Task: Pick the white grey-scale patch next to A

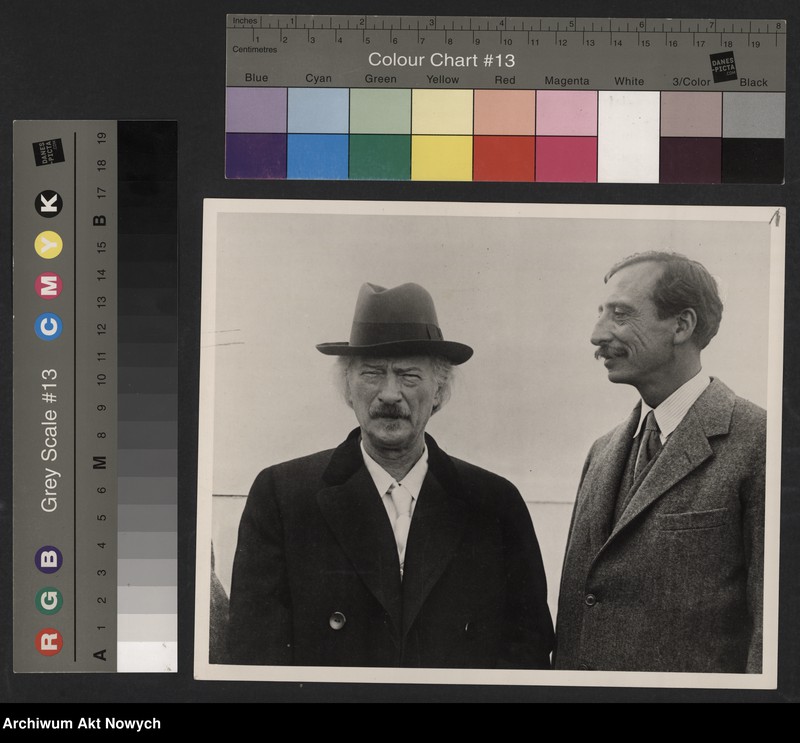Action: pyautogui.click(x=147, y=656)
